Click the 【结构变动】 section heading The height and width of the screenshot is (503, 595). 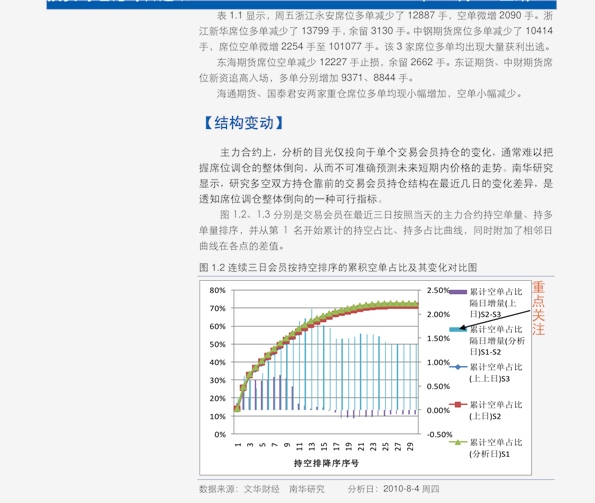(x=244, y=123)
